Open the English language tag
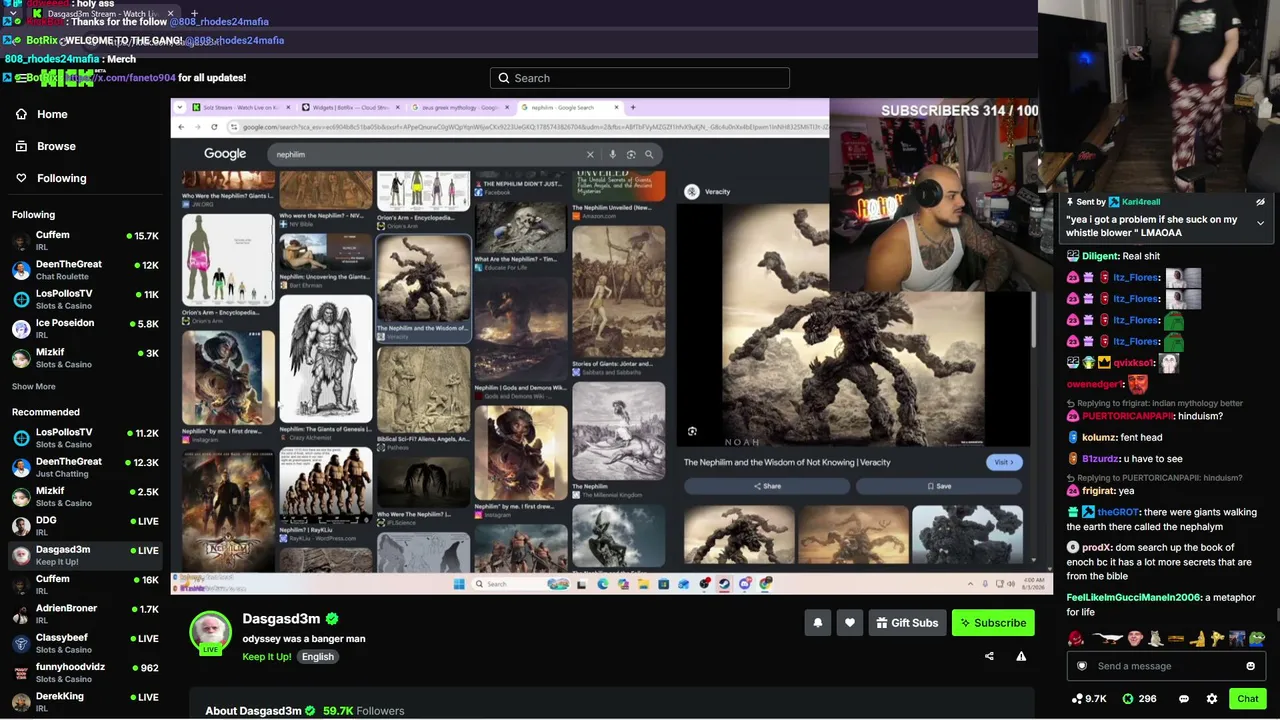This screenshot has height=720, width=1280. pyautogui.click(x=318, y=657)
